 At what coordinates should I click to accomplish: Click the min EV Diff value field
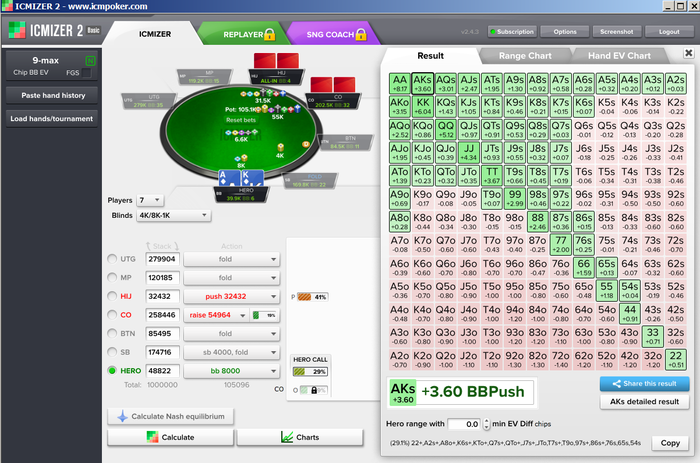pos(464,424)
